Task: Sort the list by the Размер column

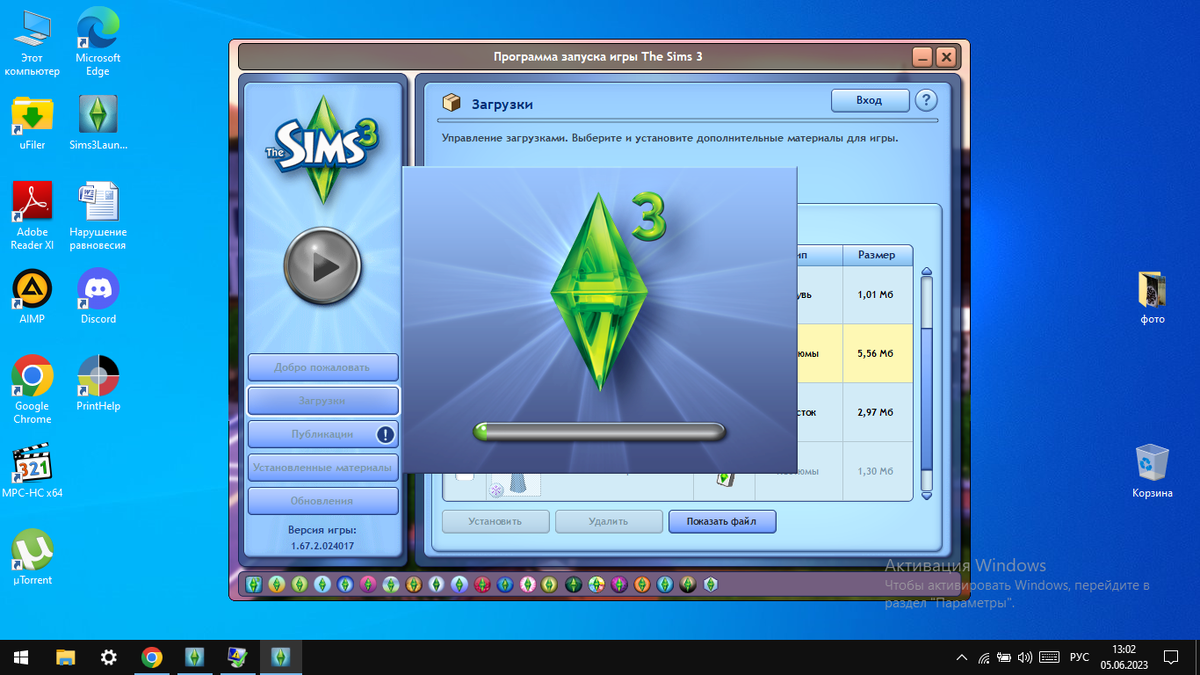Action: point(877,255)
